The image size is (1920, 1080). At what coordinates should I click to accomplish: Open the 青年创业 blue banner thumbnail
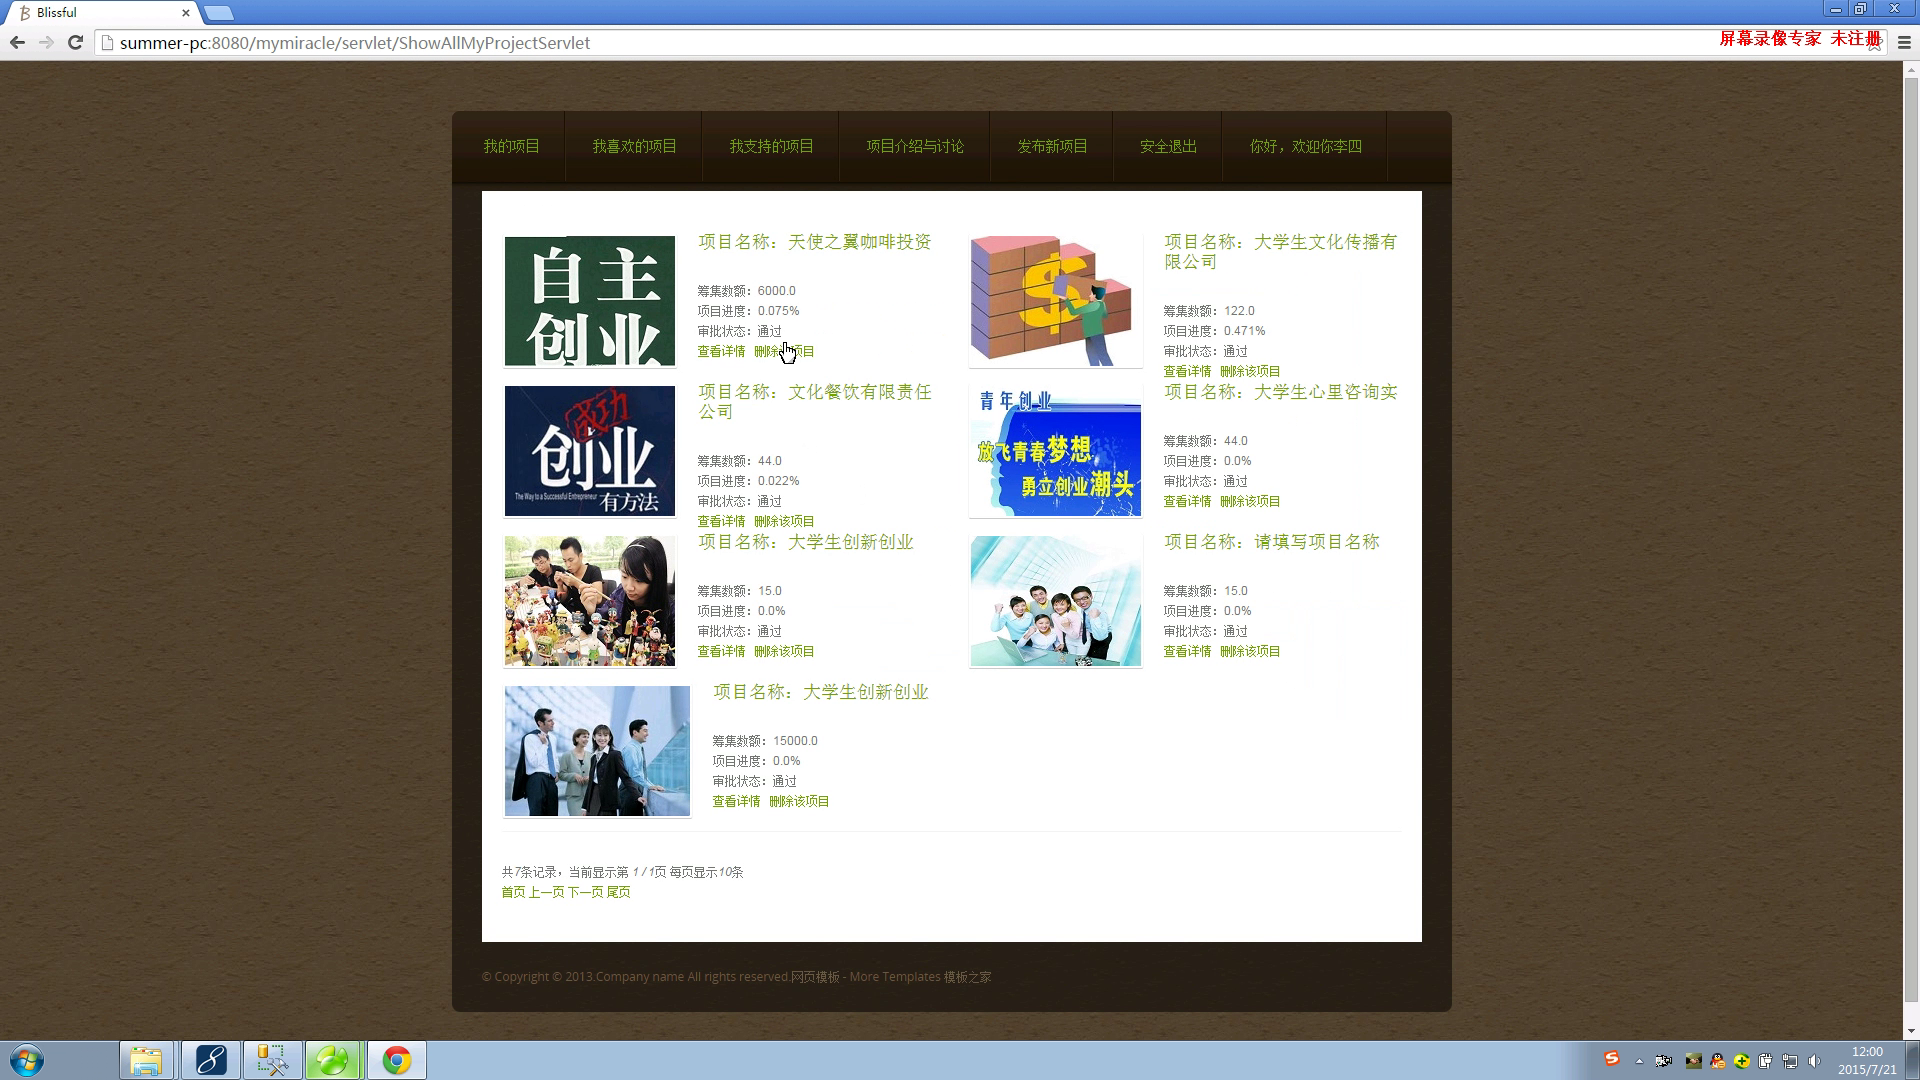(1056, 451)
